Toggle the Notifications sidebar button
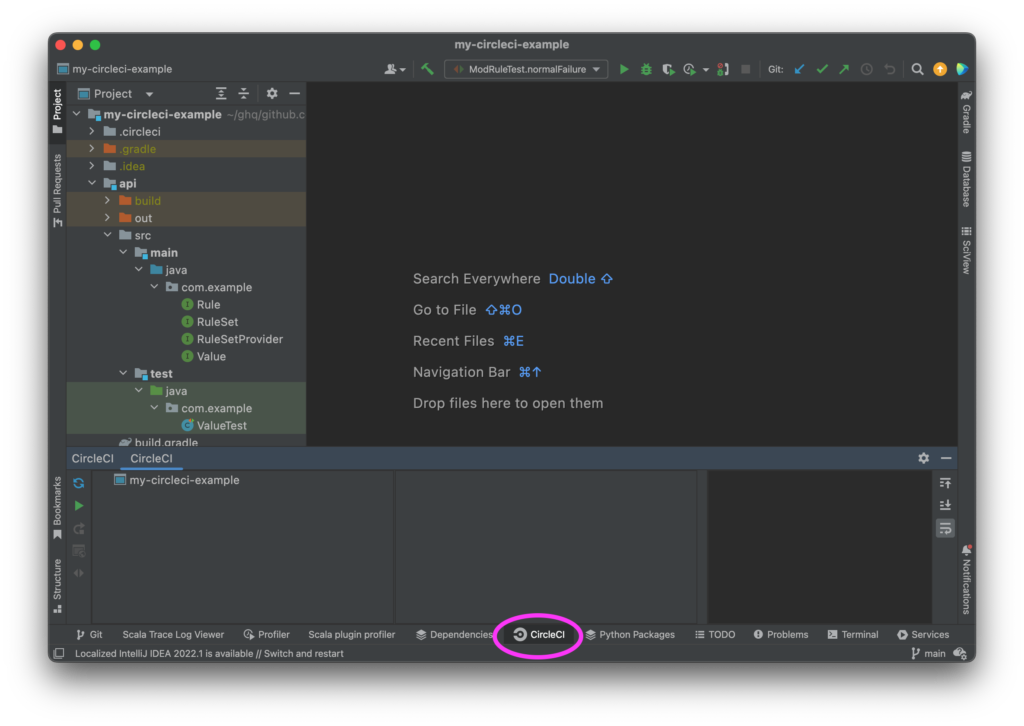The height and width of the screenshot is (726, 1024). tap(967, 580)
